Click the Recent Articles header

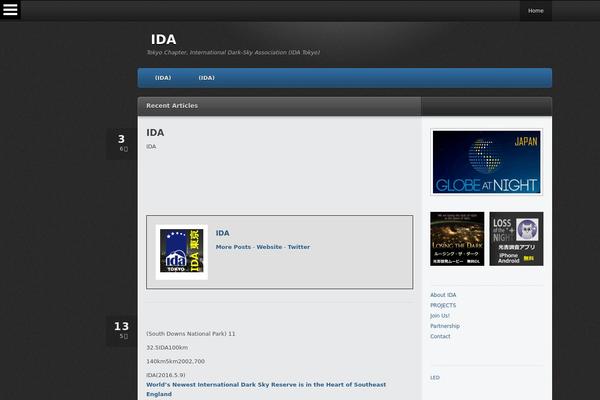point(172,106)
